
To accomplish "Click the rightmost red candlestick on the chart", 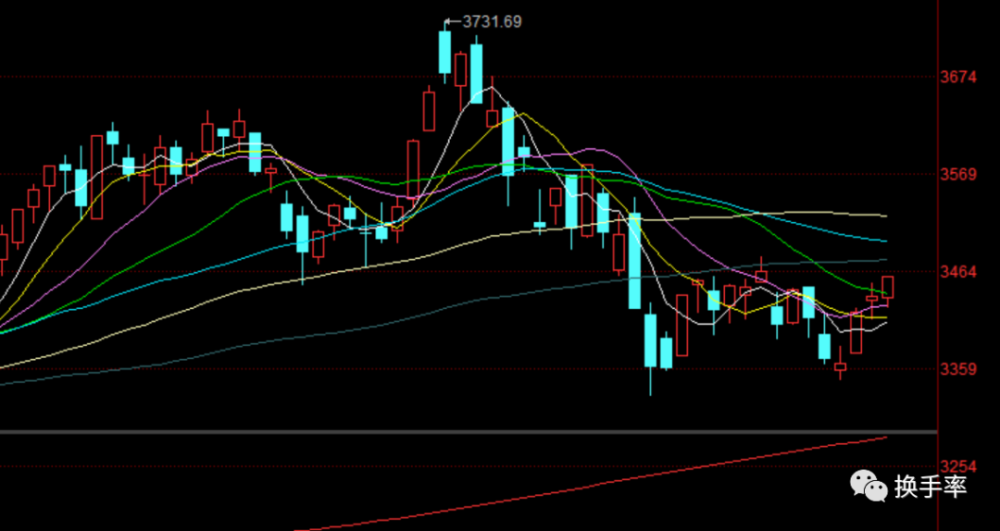I will [x=888, y=287].
